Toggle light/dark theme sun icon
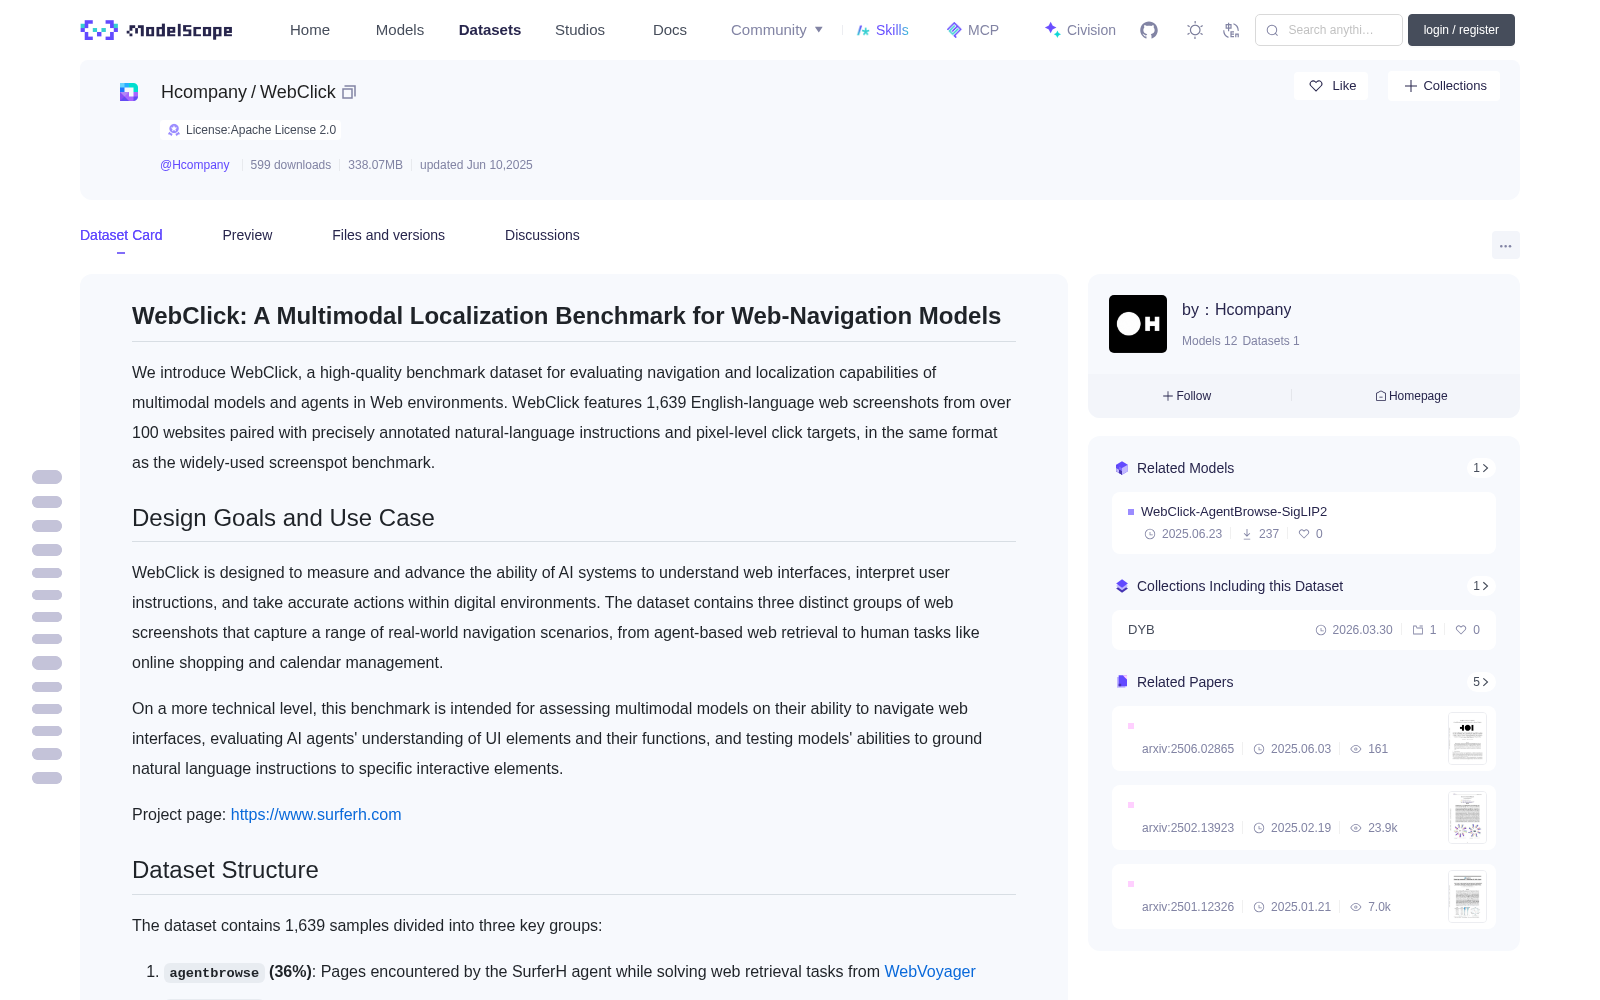This screenshot has width=1600, height=1000. coord(1195,30)
